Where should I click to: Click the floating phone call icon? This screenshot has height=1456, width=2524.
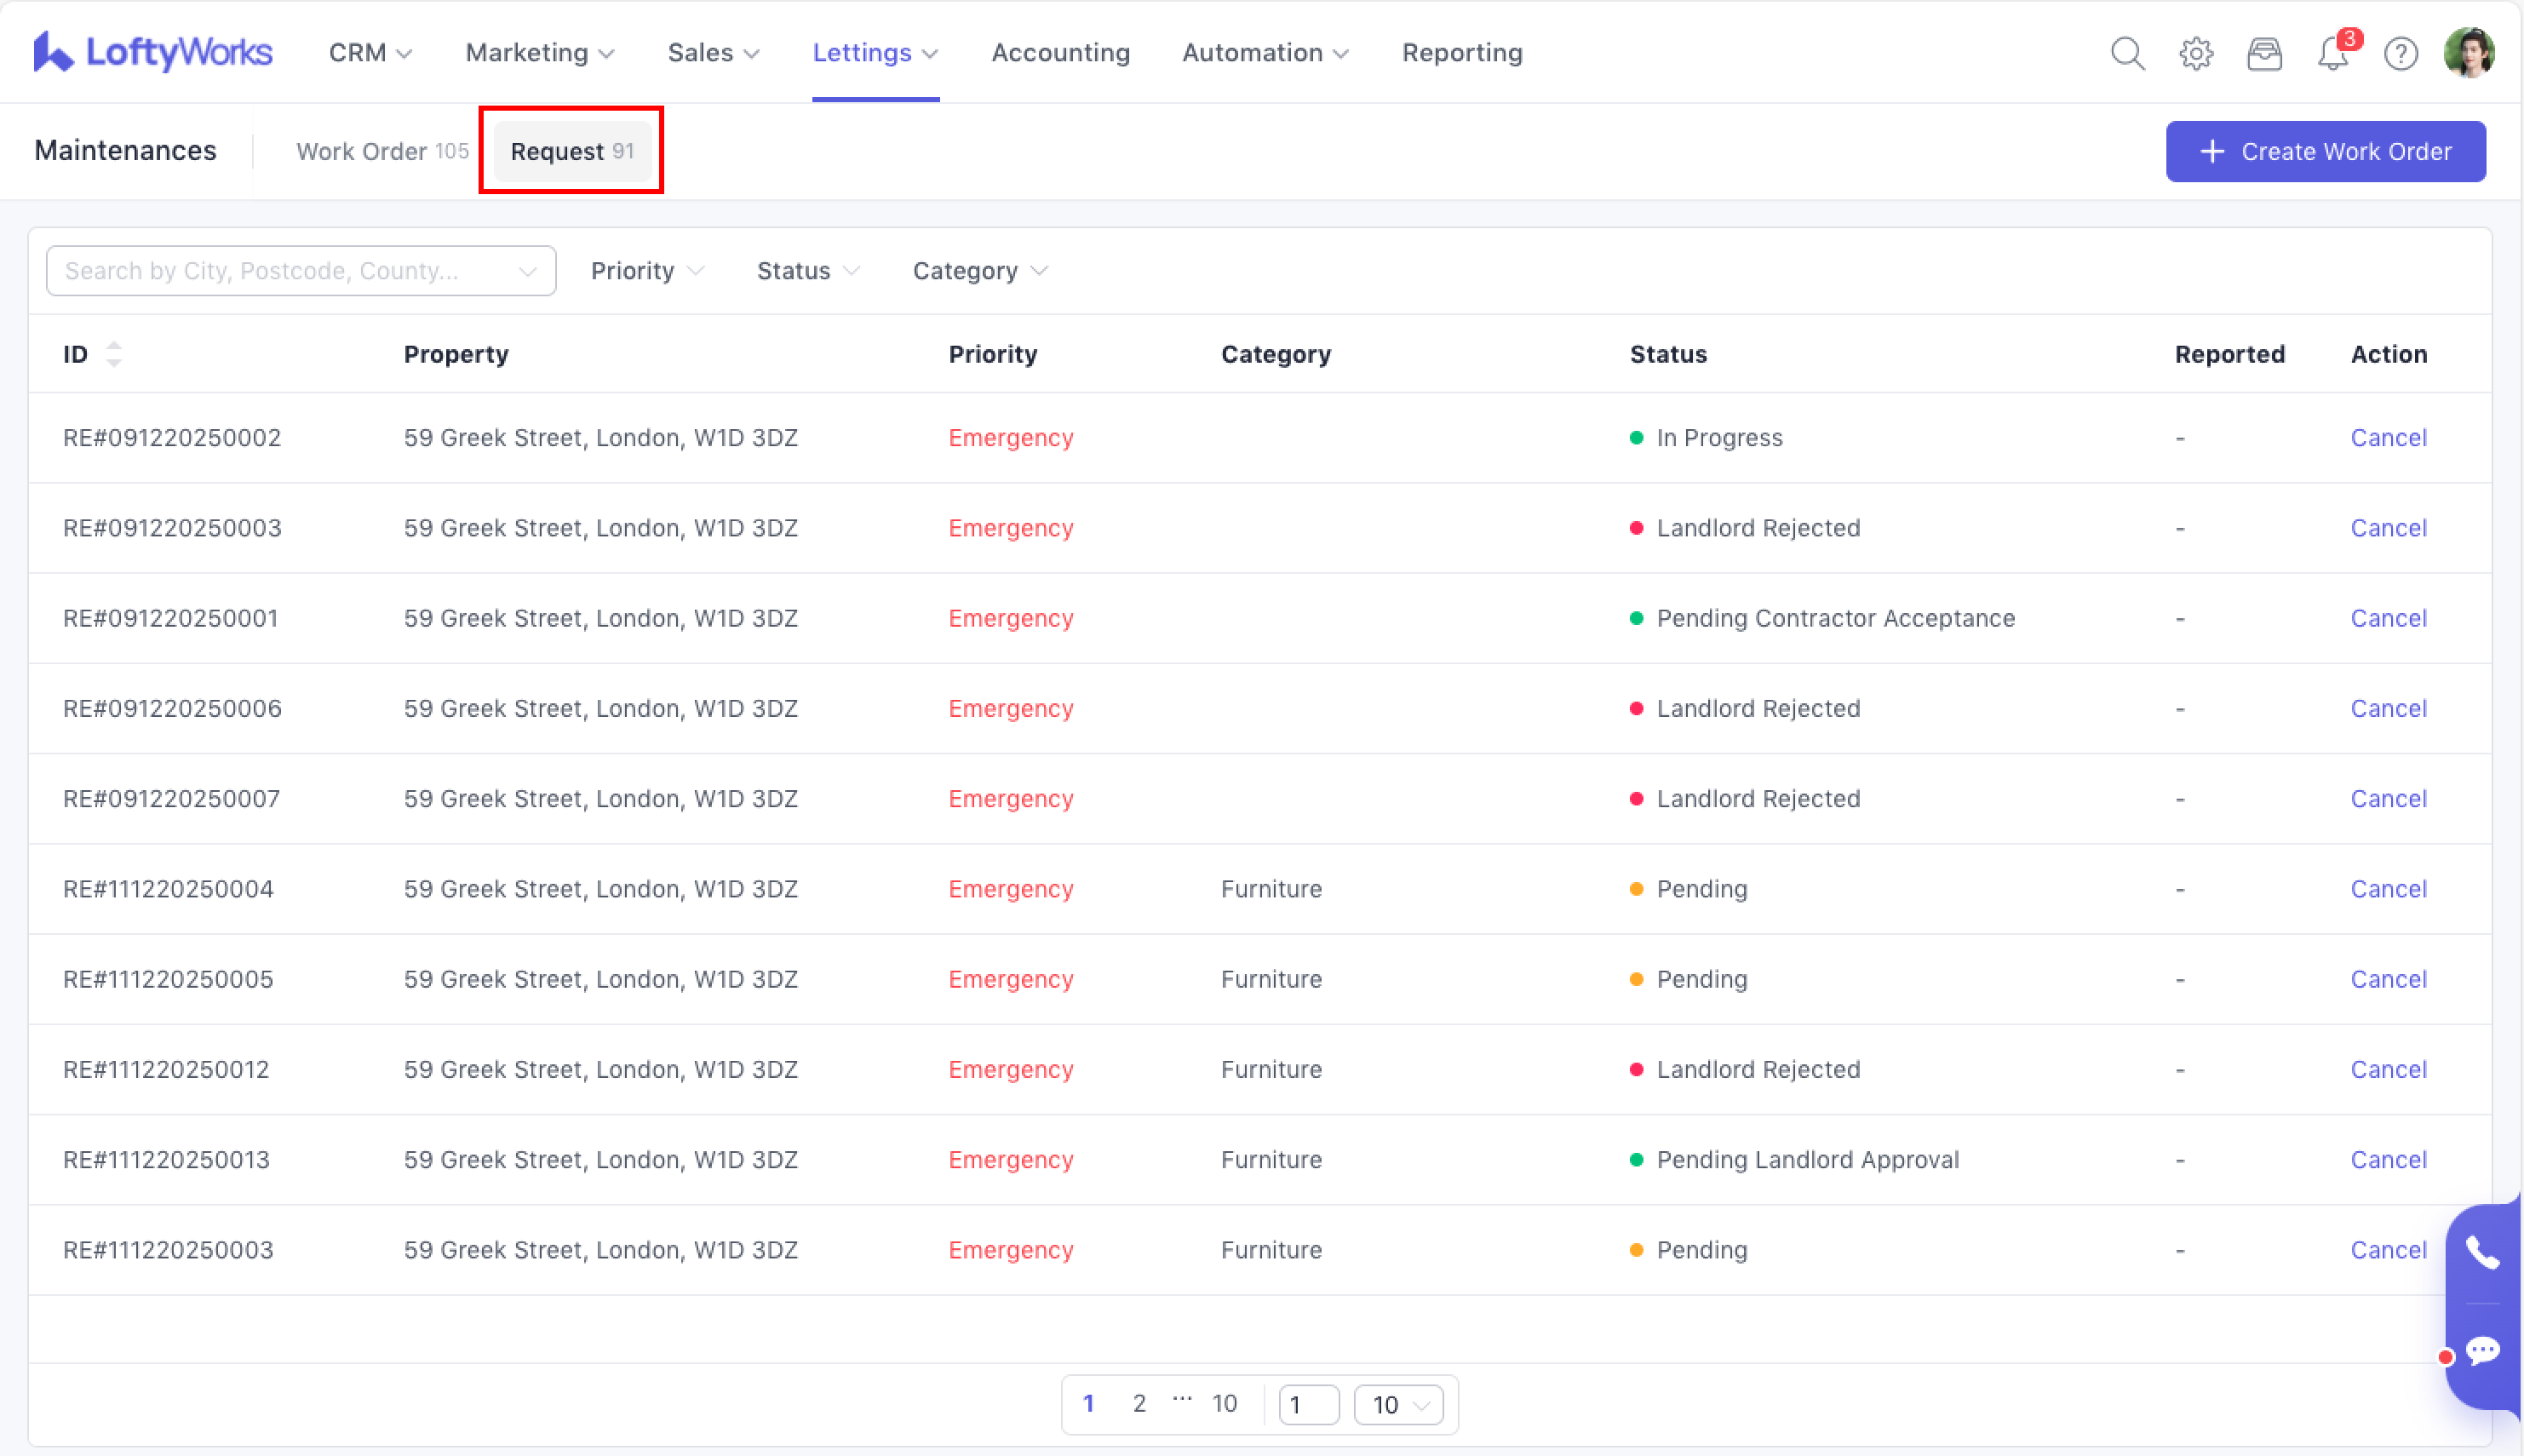pos(2482,1252)
